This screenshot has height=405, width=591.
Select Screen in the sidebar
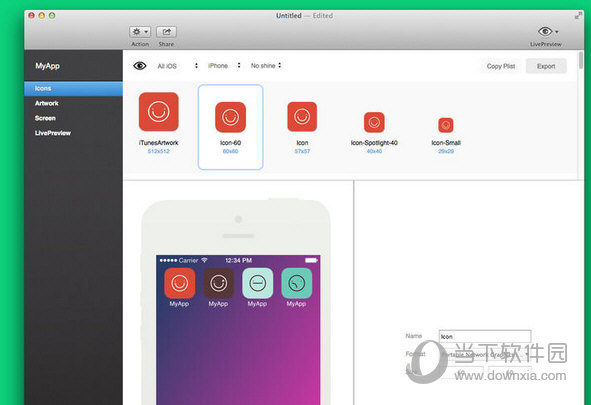click(45, 118)
